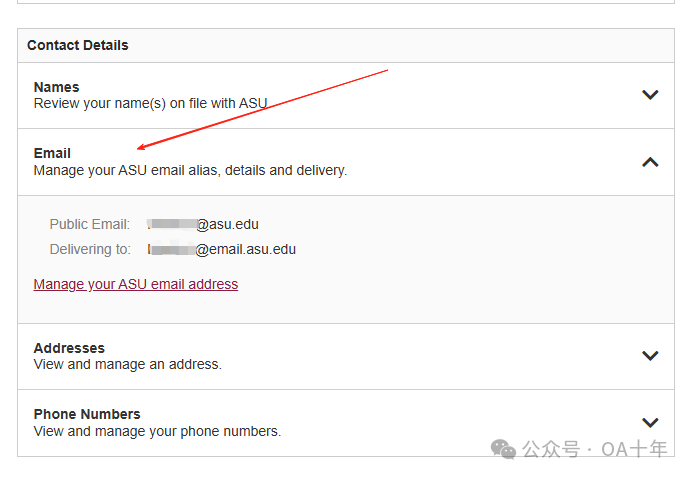Click 'View and manage your phone numbers' text

click(157, 431)
